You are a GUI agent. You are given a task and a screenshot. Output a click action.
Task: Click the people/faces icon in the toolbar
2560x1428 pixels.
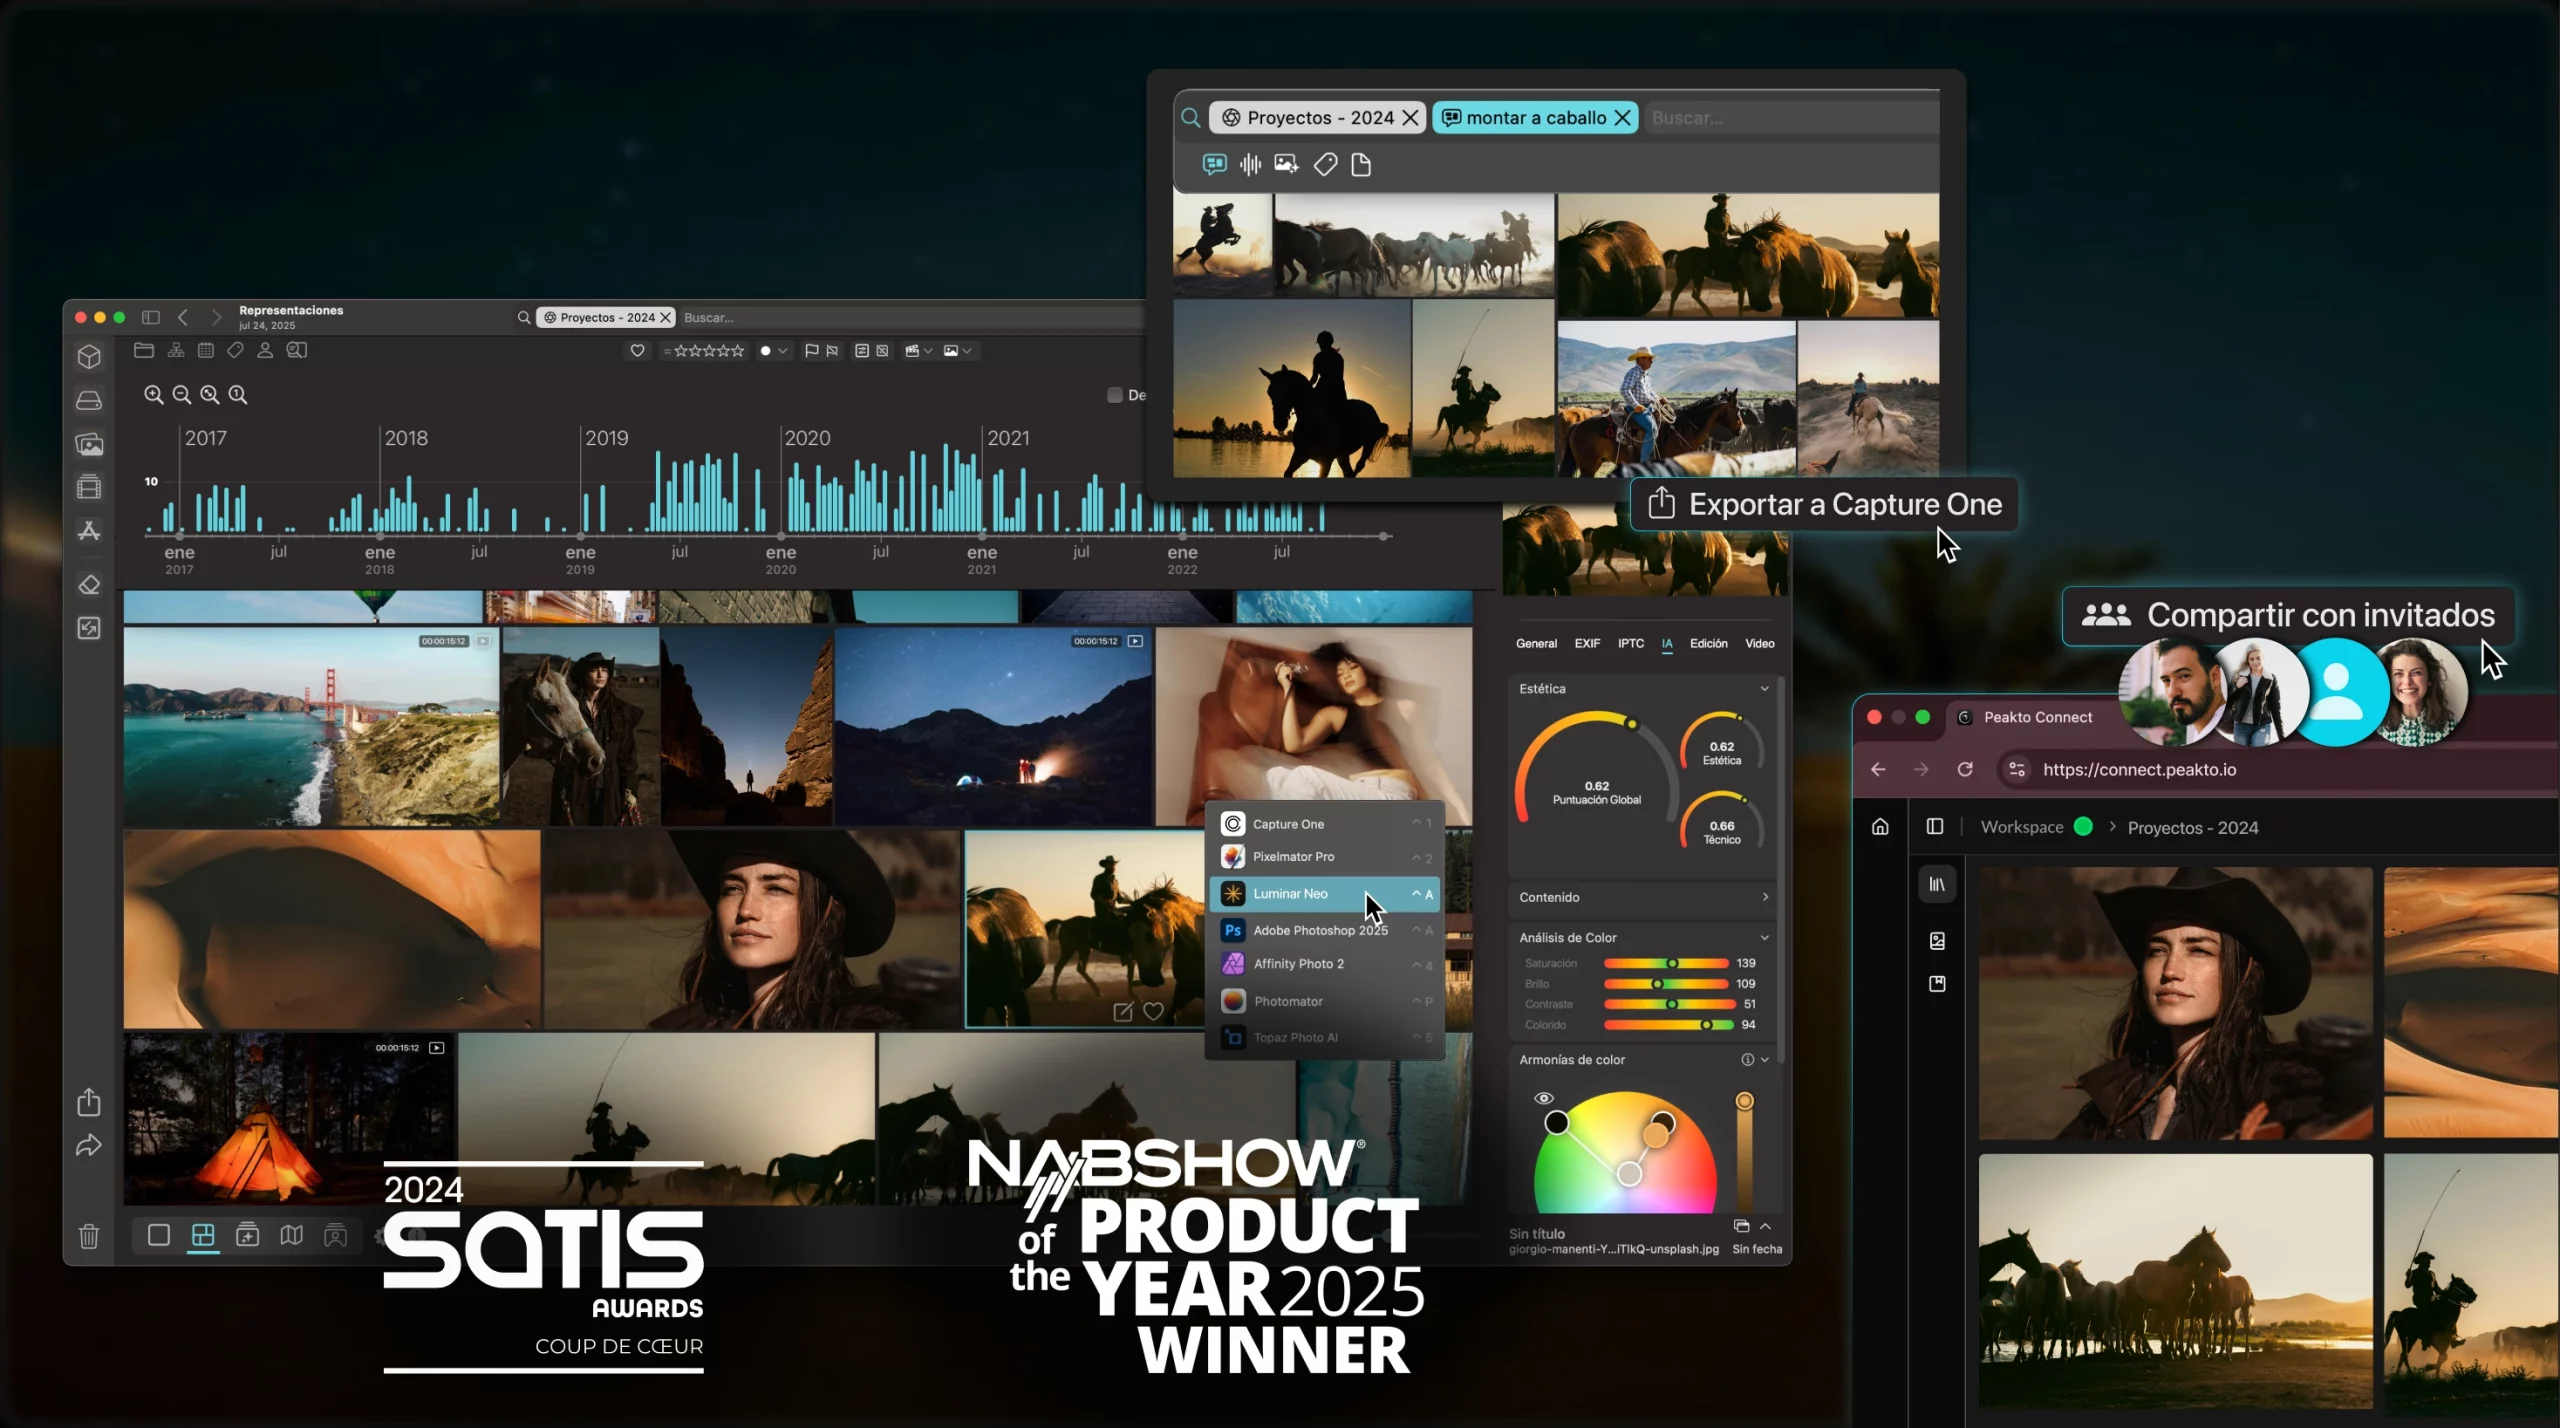point(265,350)
